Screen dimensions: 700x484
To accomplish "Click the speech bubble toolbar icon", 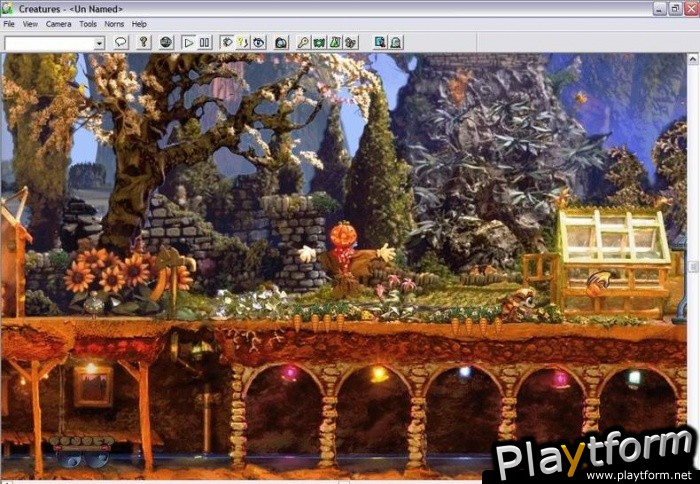I will pyautogui.click(x=121, y=42).
